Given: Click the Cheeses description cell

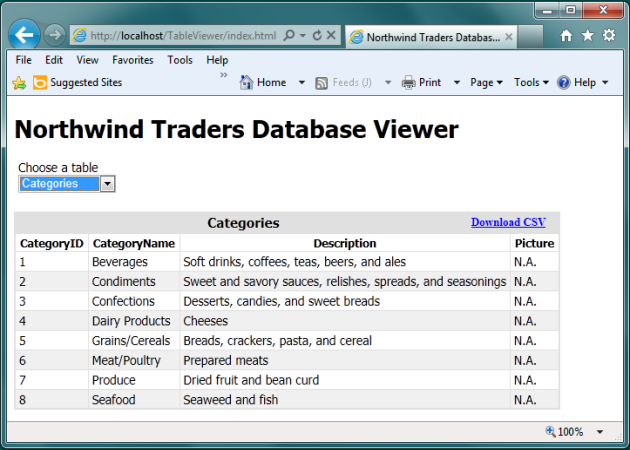Looking at the screenshot, I should point(345,321).
